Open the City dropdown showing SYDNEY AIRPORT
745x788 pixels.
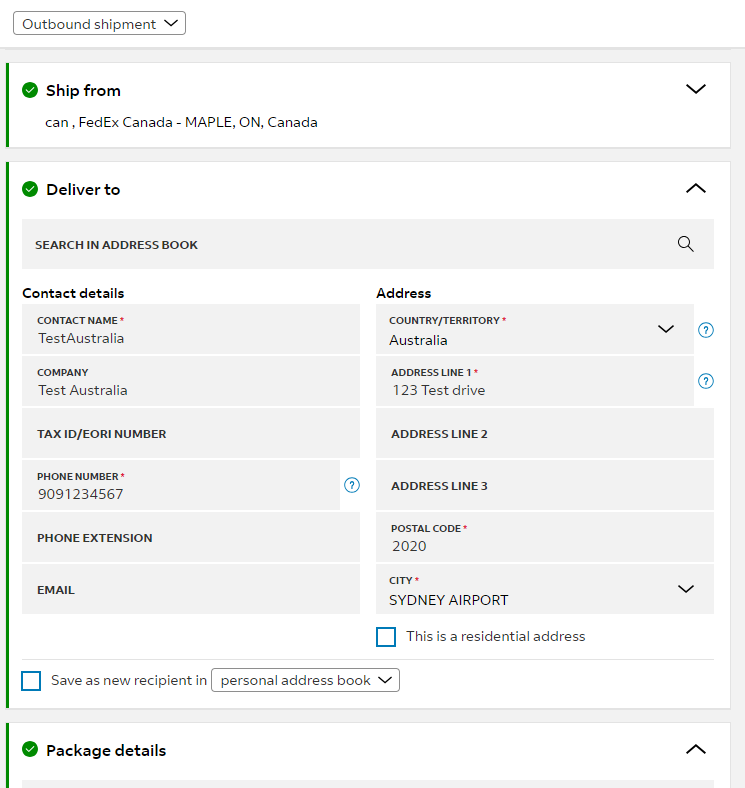click(x=545, y=589)
